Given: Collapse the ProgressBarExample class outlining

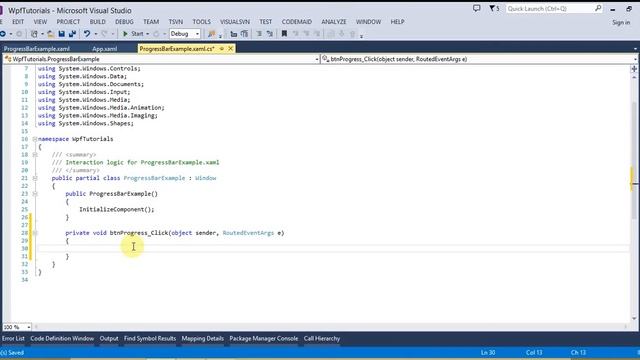Looking at the screenshot, I should pyautogui.click(x=35, y=178).
